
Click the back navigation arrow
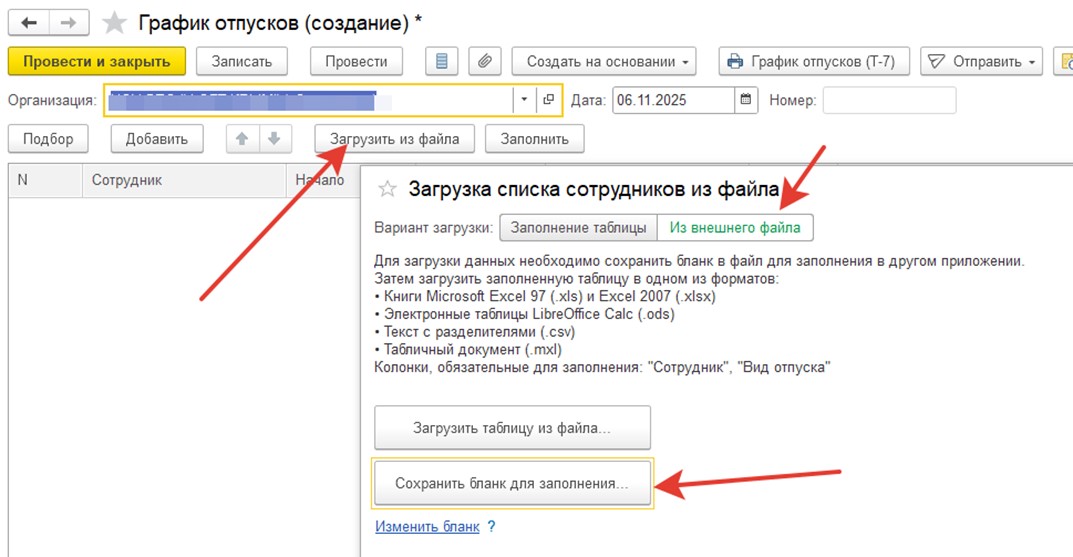[29, 22]
